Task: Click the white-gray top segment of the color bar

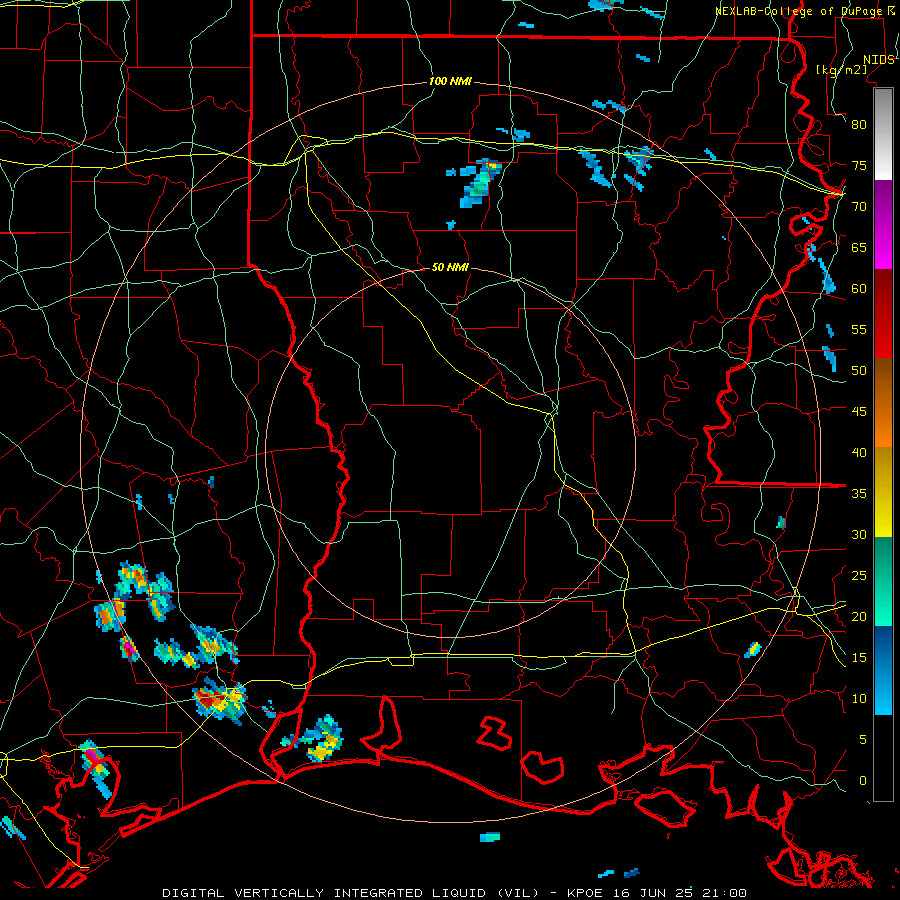Action: tap(884, 134)
